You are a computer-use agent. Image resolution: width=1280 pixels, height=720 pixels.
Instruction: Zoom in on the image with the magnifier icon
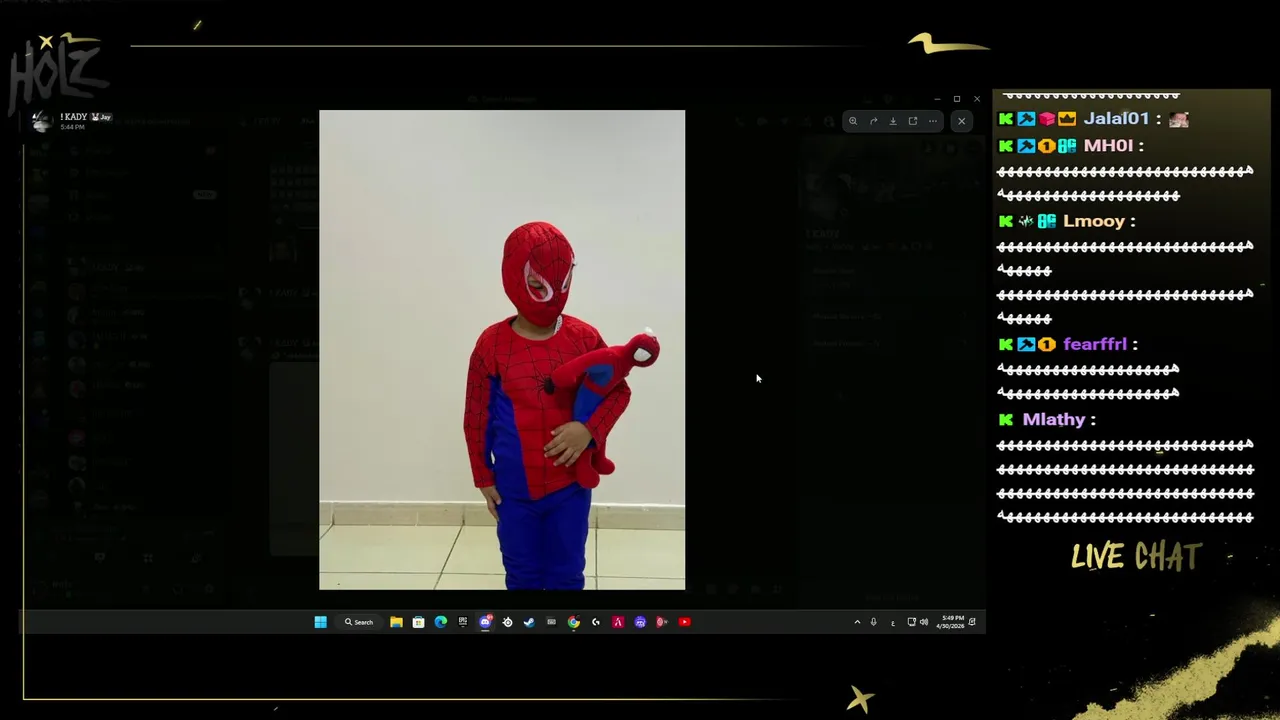tap(853, 121)
